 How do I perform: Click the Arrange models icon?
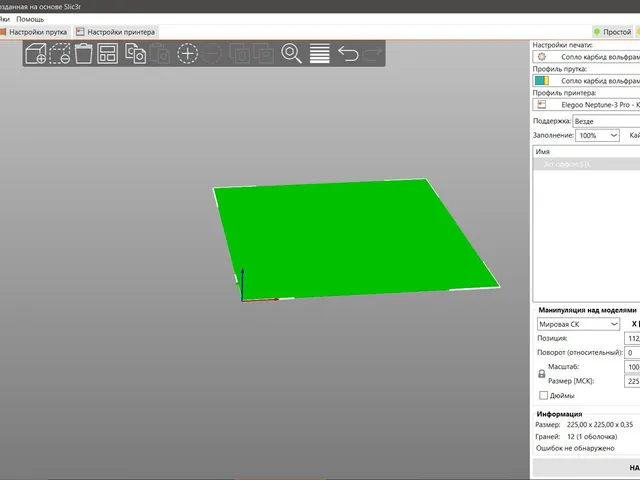107,53
